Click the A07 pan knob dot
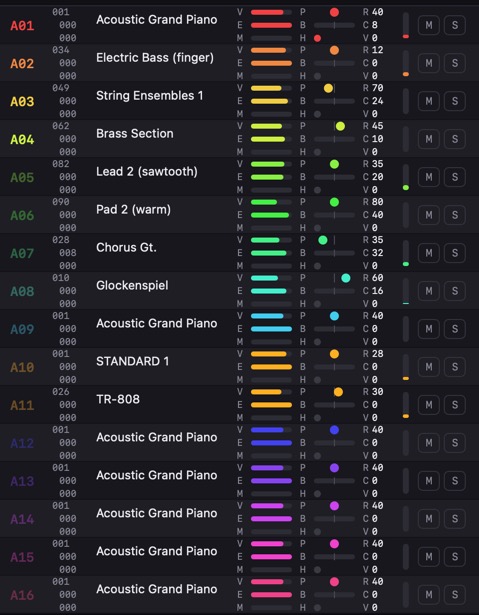Screen dimensions: 479x615 coord(323,240)
